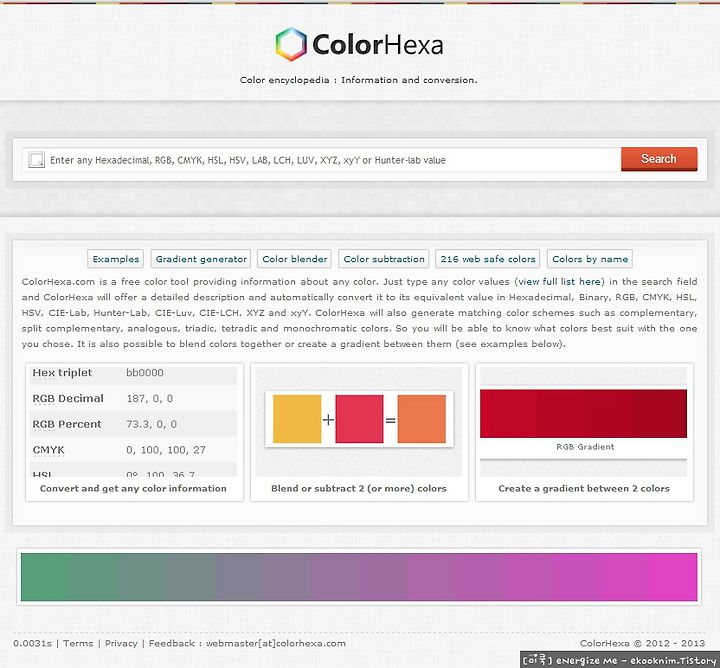The width and height of the screenshot is (720, 668).
Task: Open the Gradient generator tab
Action: (x=201, y=259)
